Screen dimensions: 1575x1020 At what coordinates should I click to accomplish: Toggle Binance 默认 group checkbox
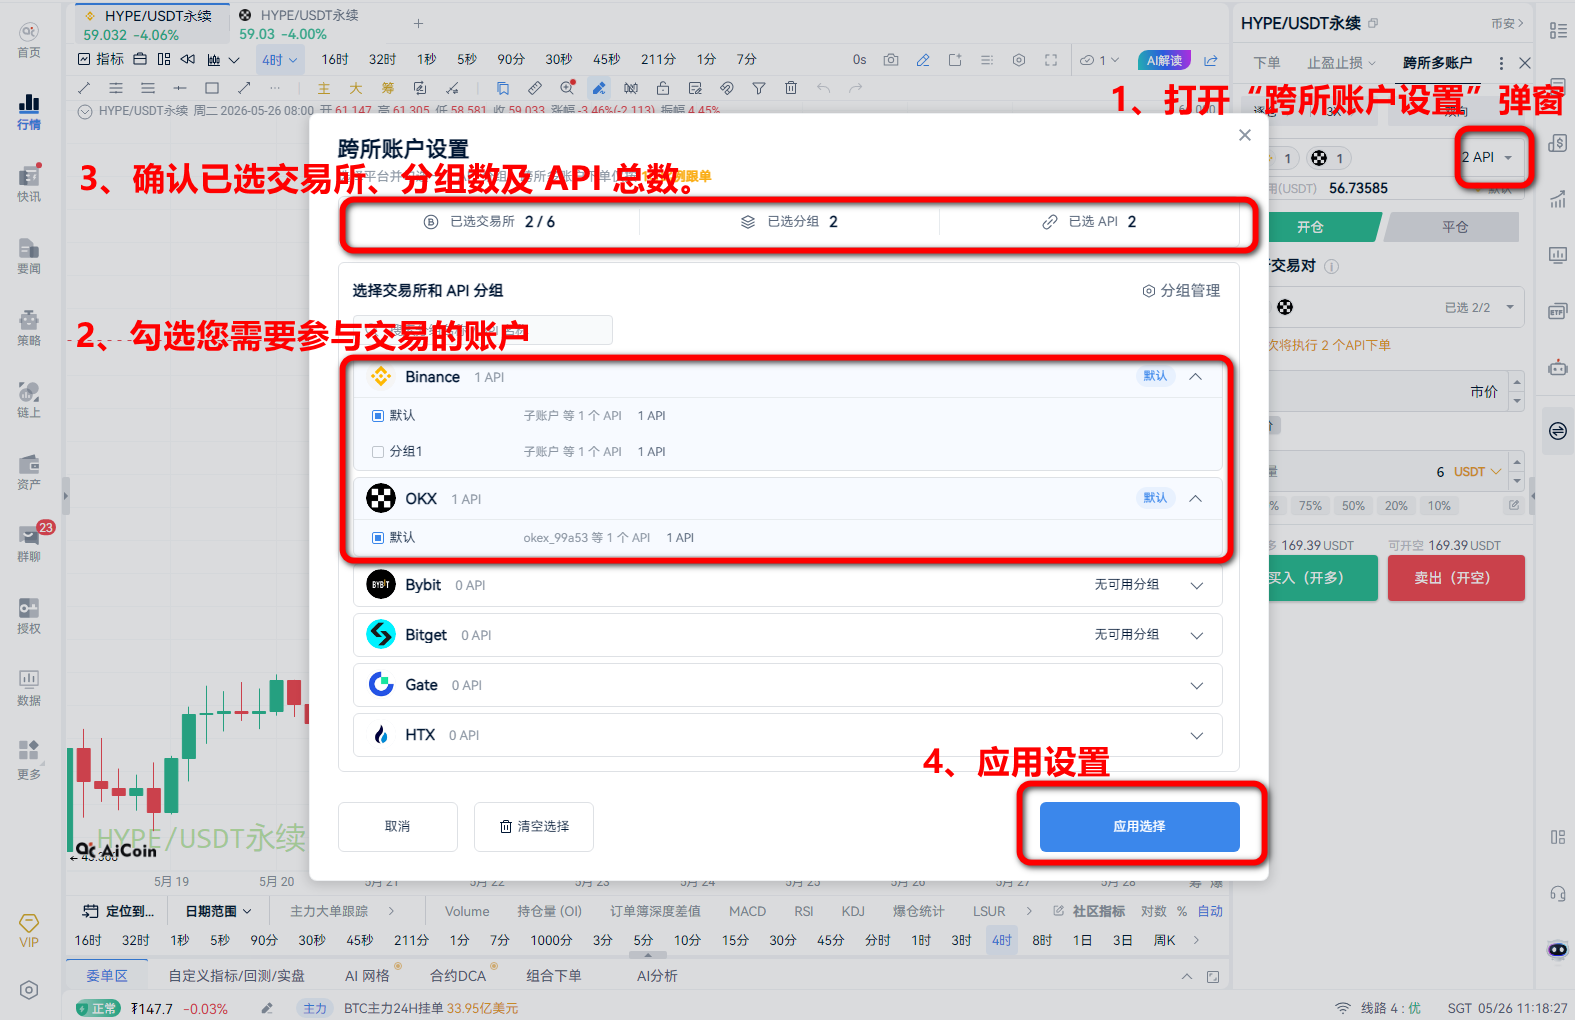pos(378,416)
